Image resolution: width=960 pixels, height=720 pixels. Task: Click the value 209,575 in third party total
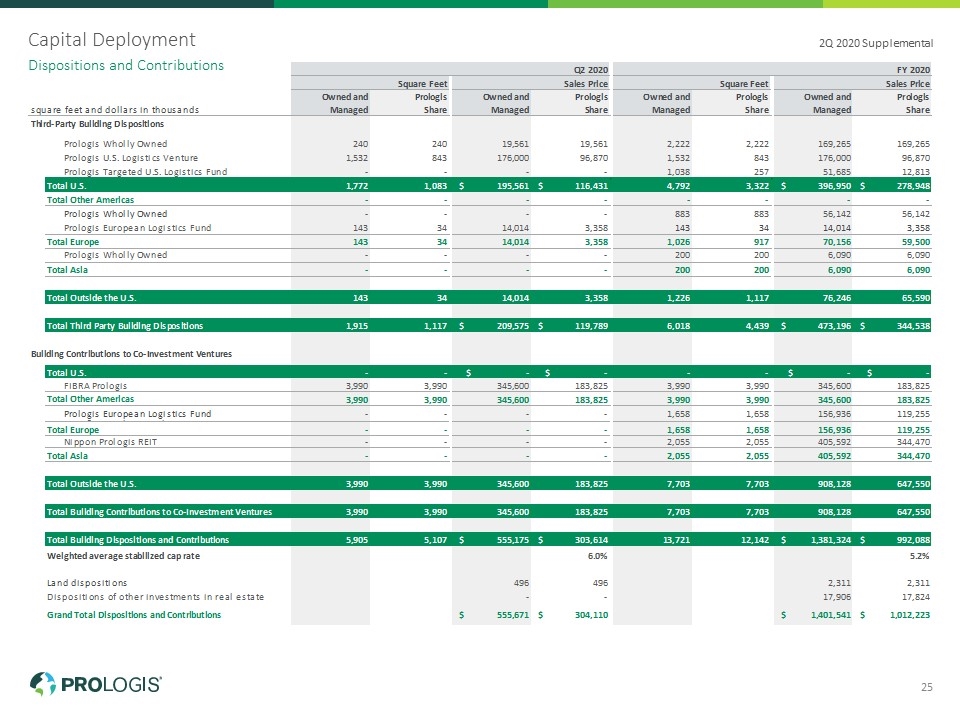pyautogui.click(x=512, y=326)
